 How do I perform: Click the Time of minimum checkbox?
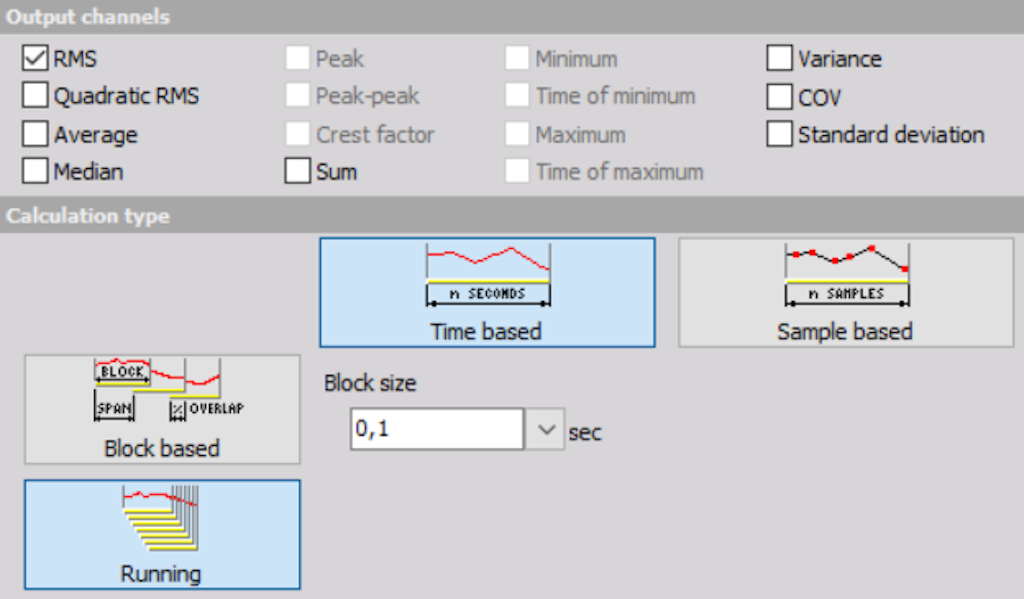point(517,95)
